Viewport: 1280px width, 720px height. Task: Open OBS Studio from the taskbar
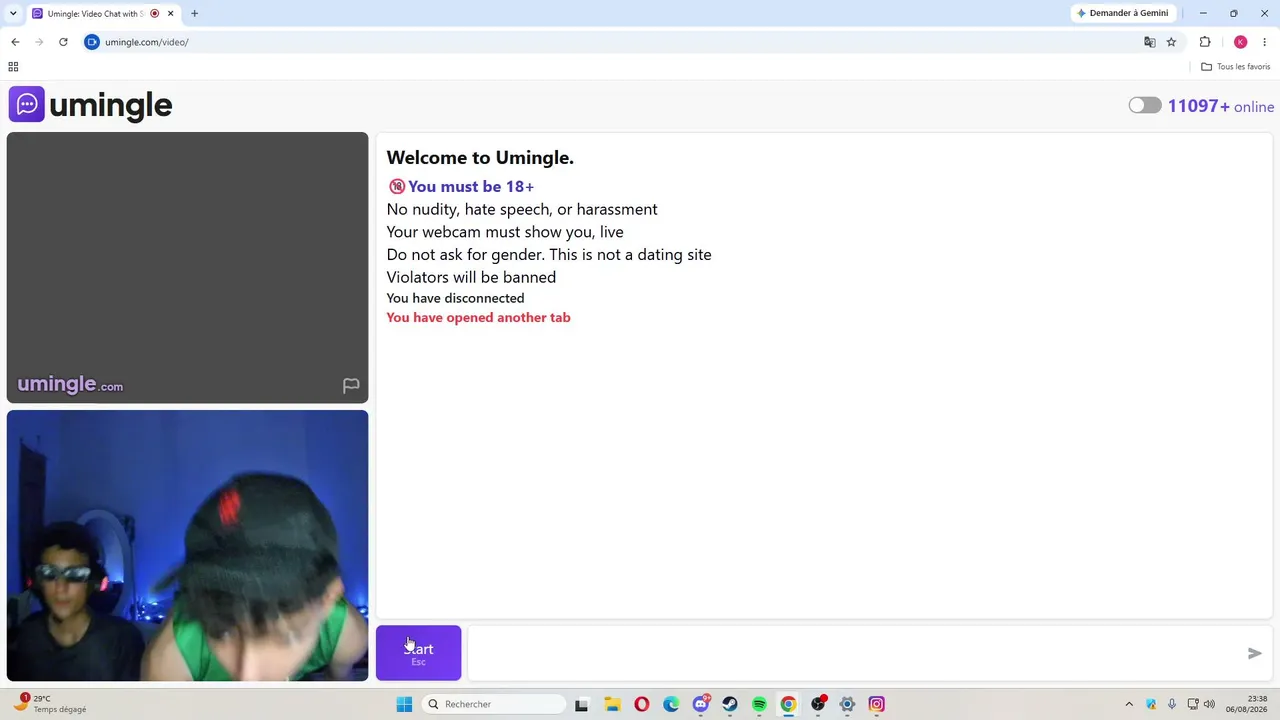pos(818,704)
